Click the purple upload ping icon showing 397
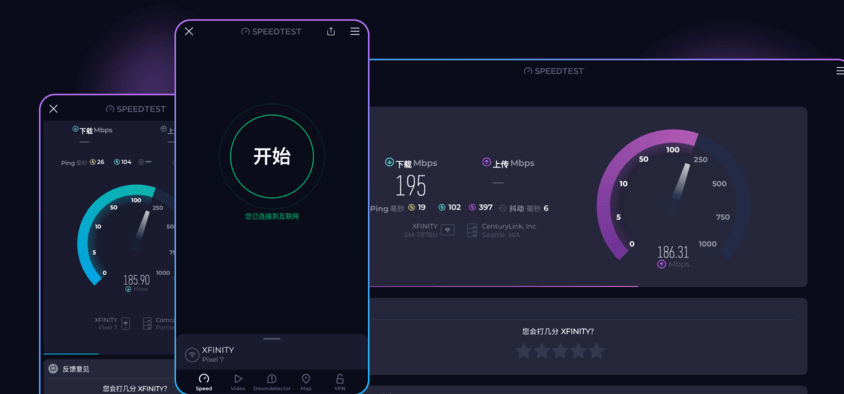Viewport: 844px width, 394px height. pos(472,207)
